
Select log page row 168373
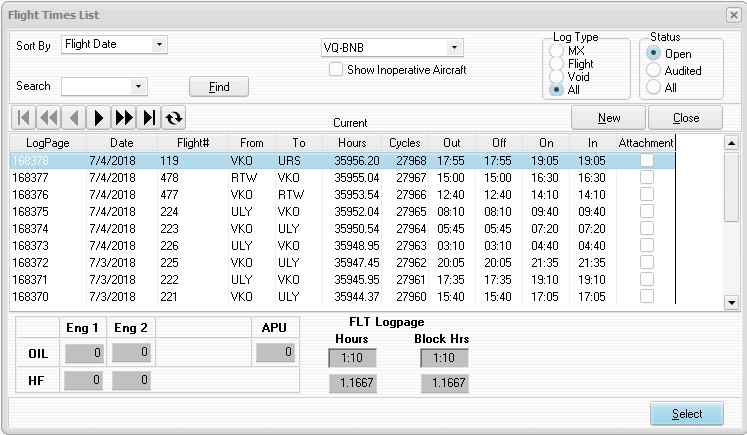tap(343, 245)
